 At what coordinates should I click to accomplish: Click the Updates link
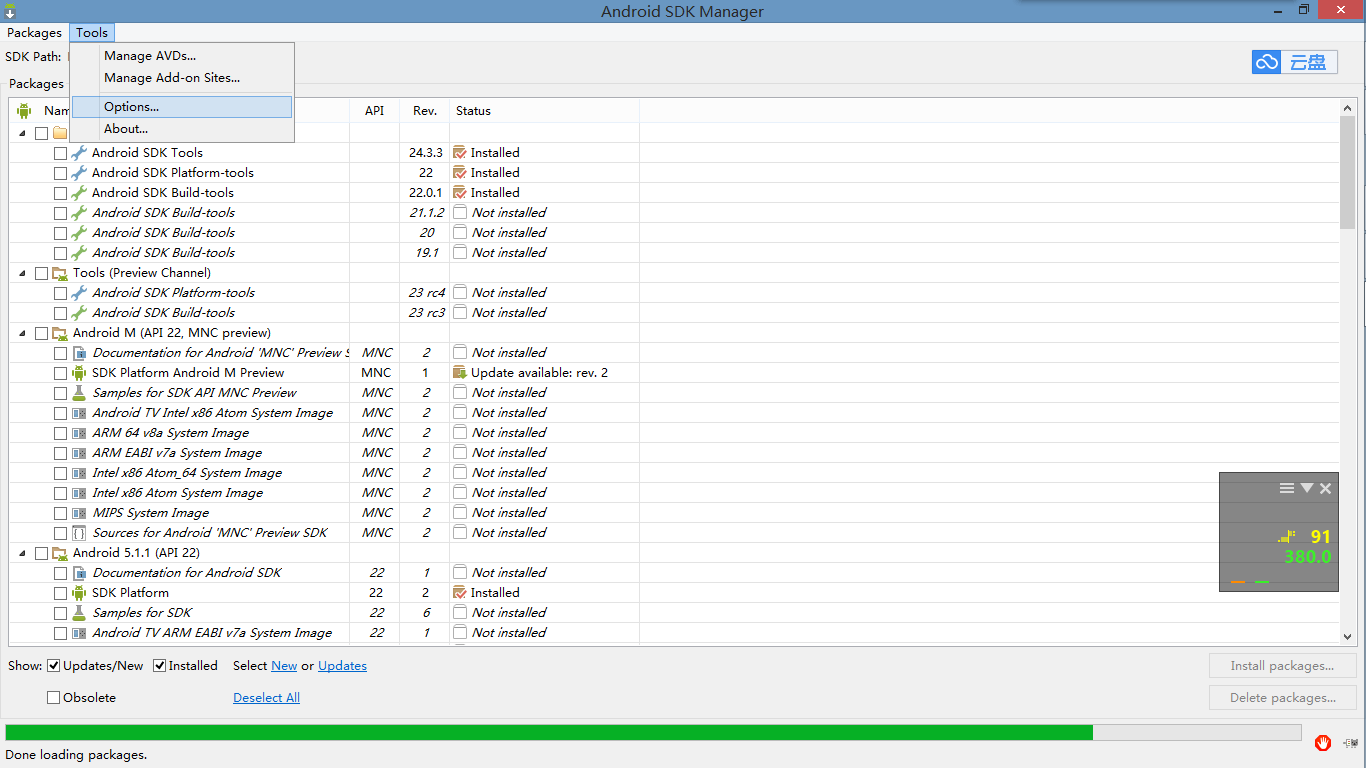342,666
